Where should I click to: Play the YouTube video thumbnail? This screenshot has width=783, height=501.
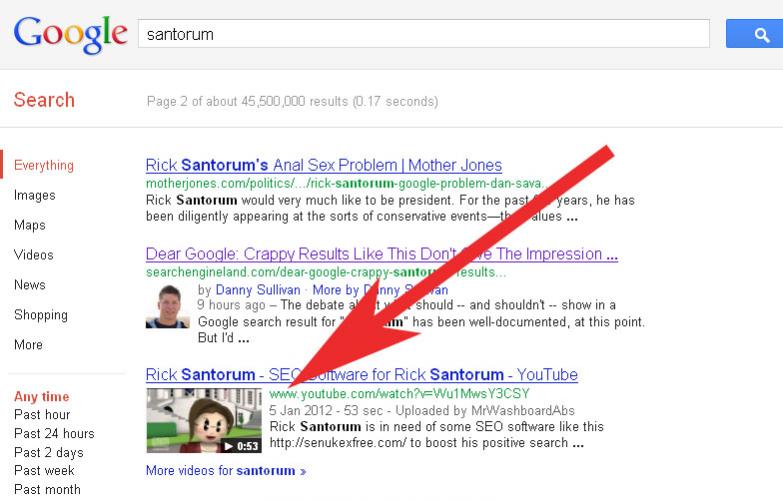pyautogui.click(x=204, y=421)
